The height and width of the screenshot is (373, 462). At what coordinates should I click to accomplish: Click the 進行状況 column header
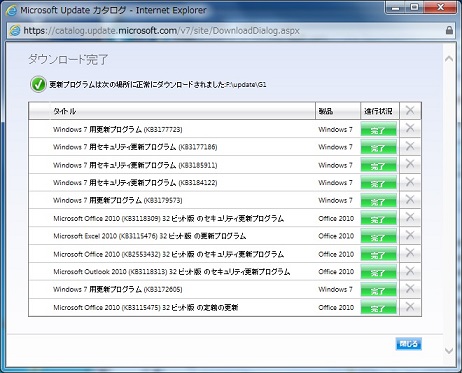[380, 111]
